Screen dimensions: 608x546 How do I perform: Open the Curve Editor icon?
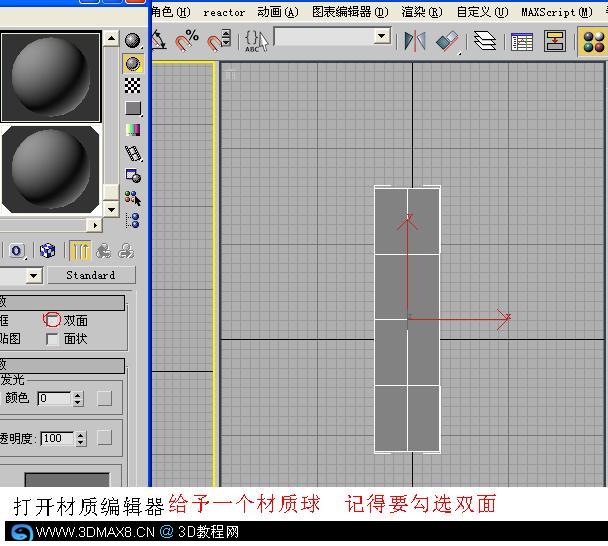(x=522, y=42)
